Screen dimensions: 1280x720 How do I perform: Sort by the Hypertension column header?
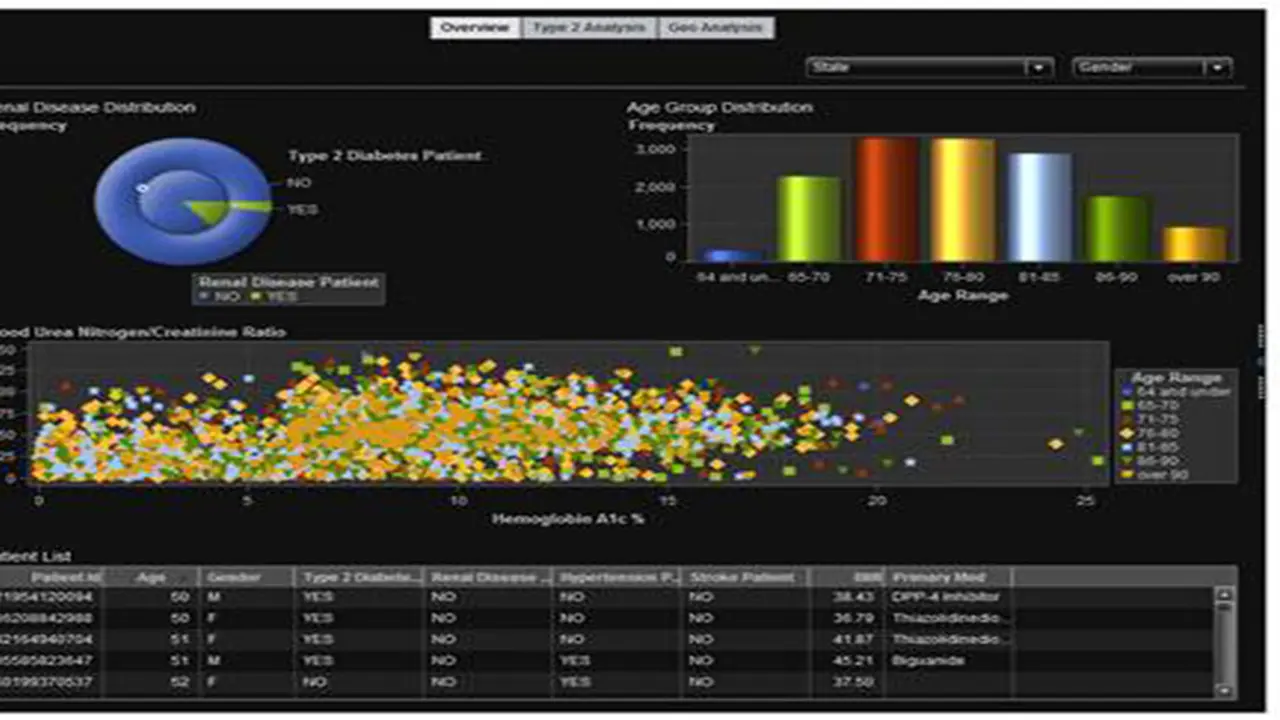(x=618, y=577)
